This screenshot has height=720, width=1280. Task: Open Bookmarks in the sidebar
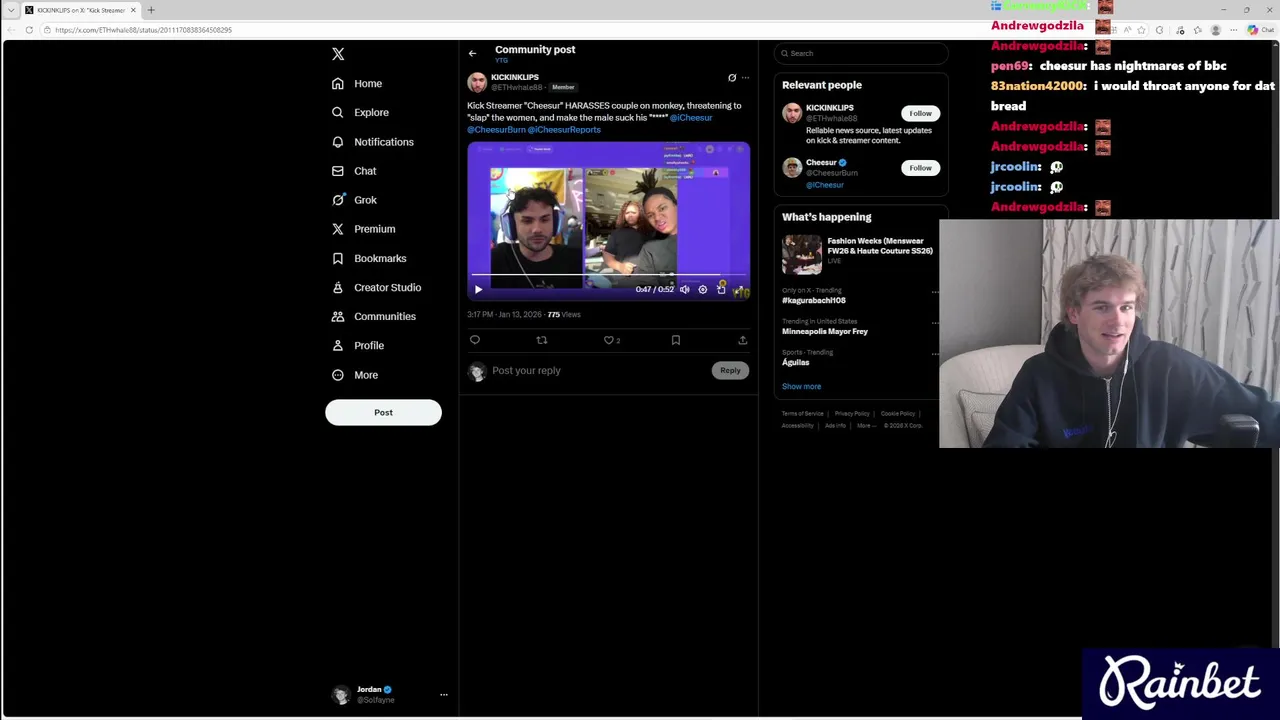click(368, 258)
